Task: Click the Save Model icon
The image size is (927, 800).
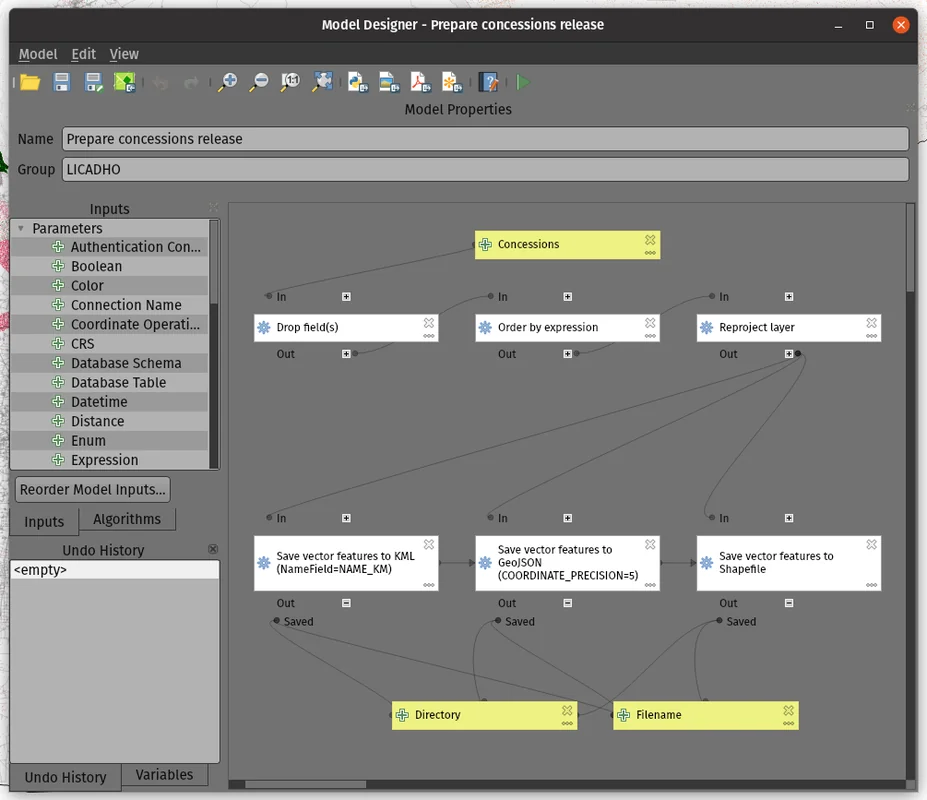Action: pos(61,82)
